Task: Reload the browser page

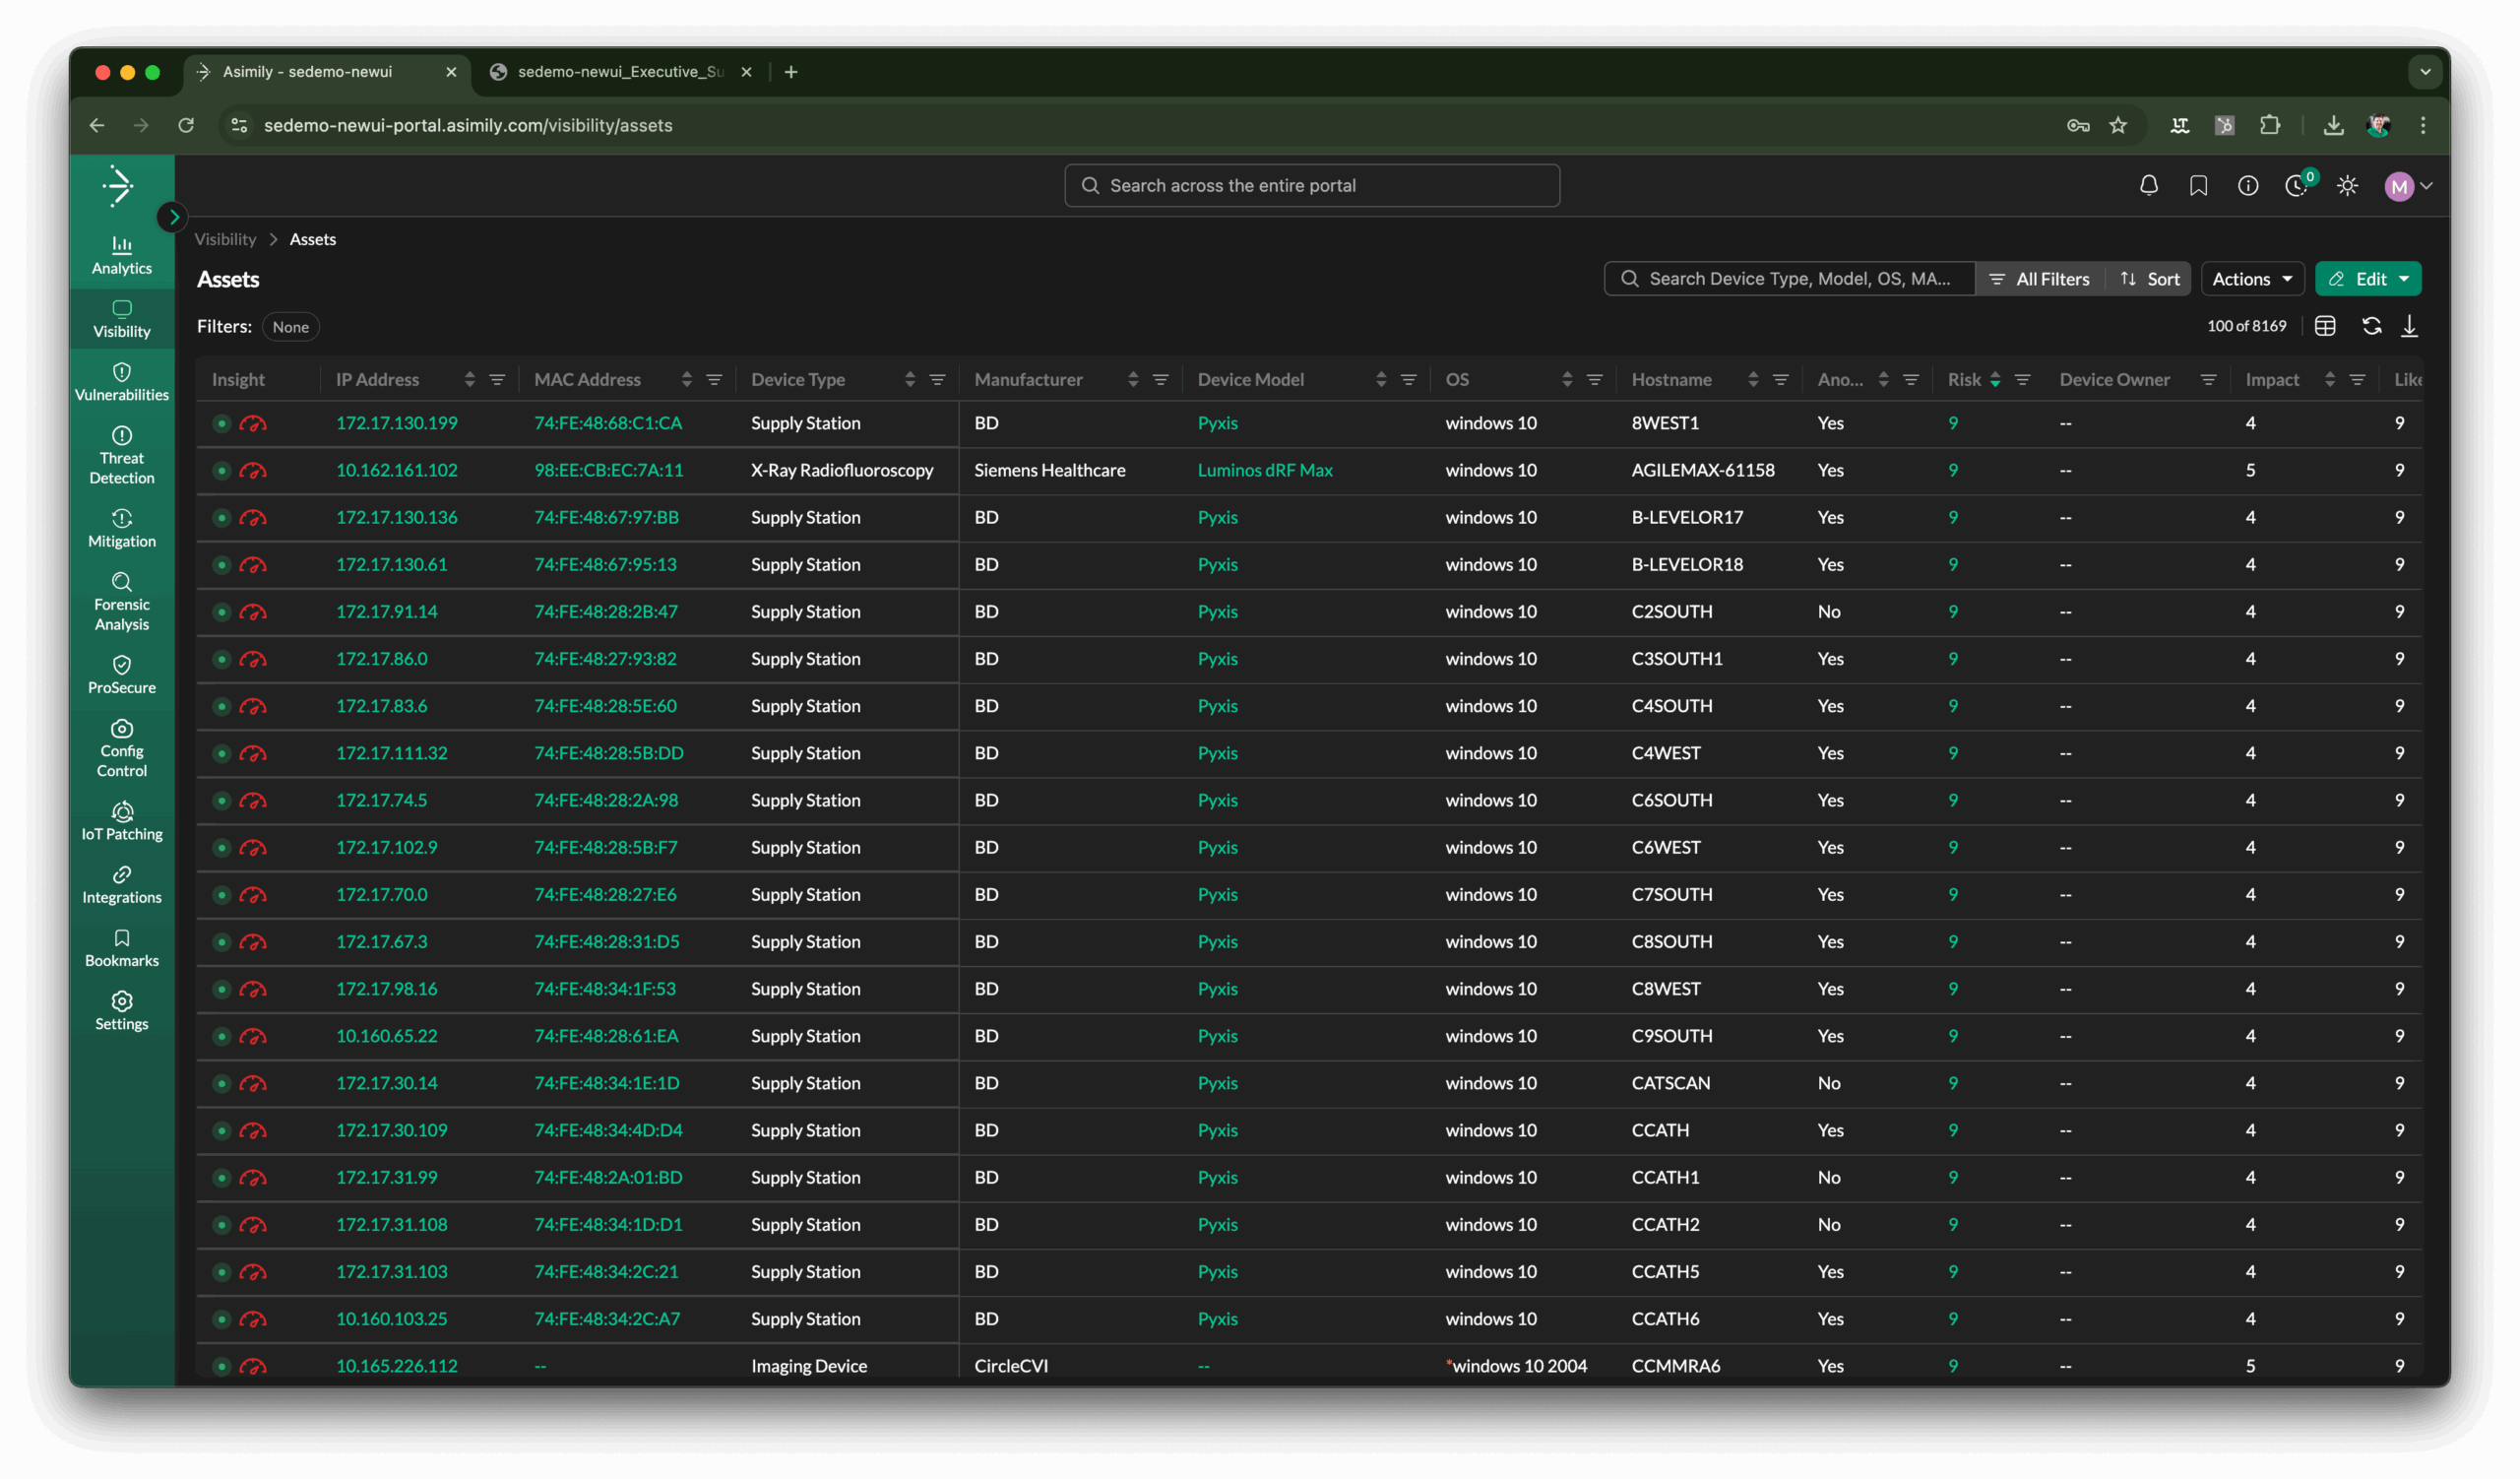Action: pyautogui.click(x=186, y=125)
